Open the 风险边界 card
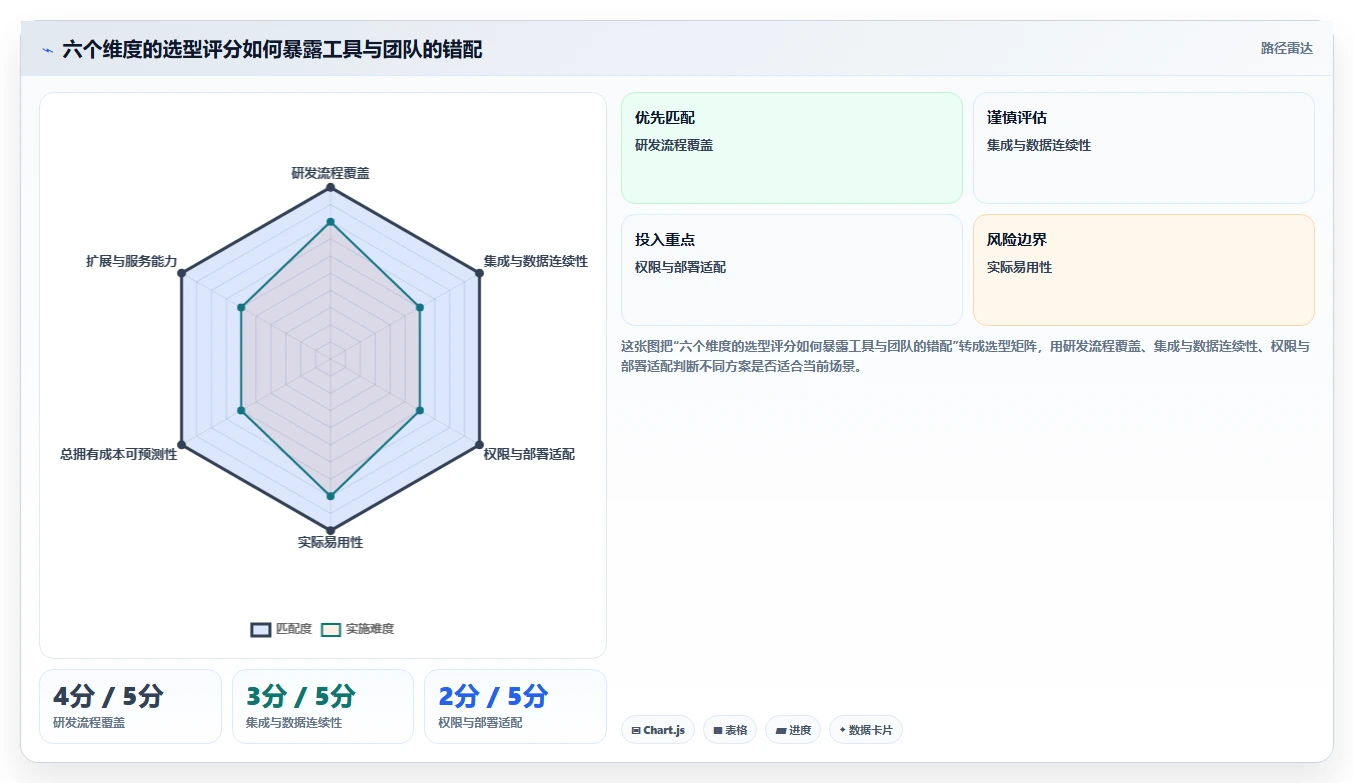Screen dimensions: 1354x783 point(1144,270)
